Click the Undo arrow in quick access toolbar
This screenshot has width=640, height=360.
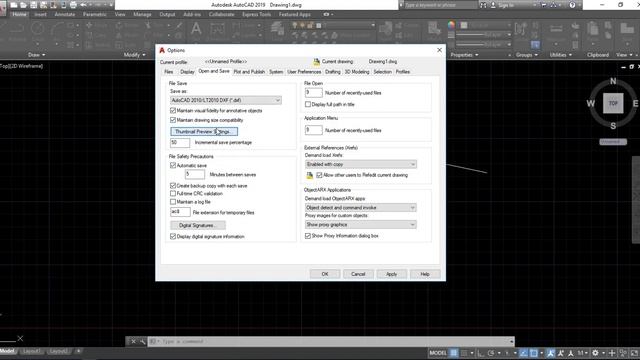point(83,5)
